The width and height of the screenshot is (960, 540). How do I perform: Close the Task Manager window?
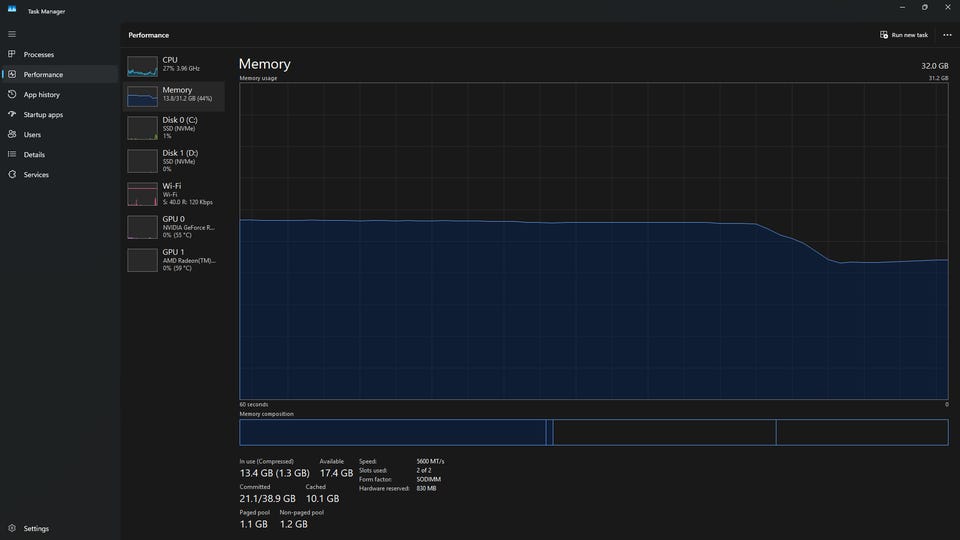948,7
